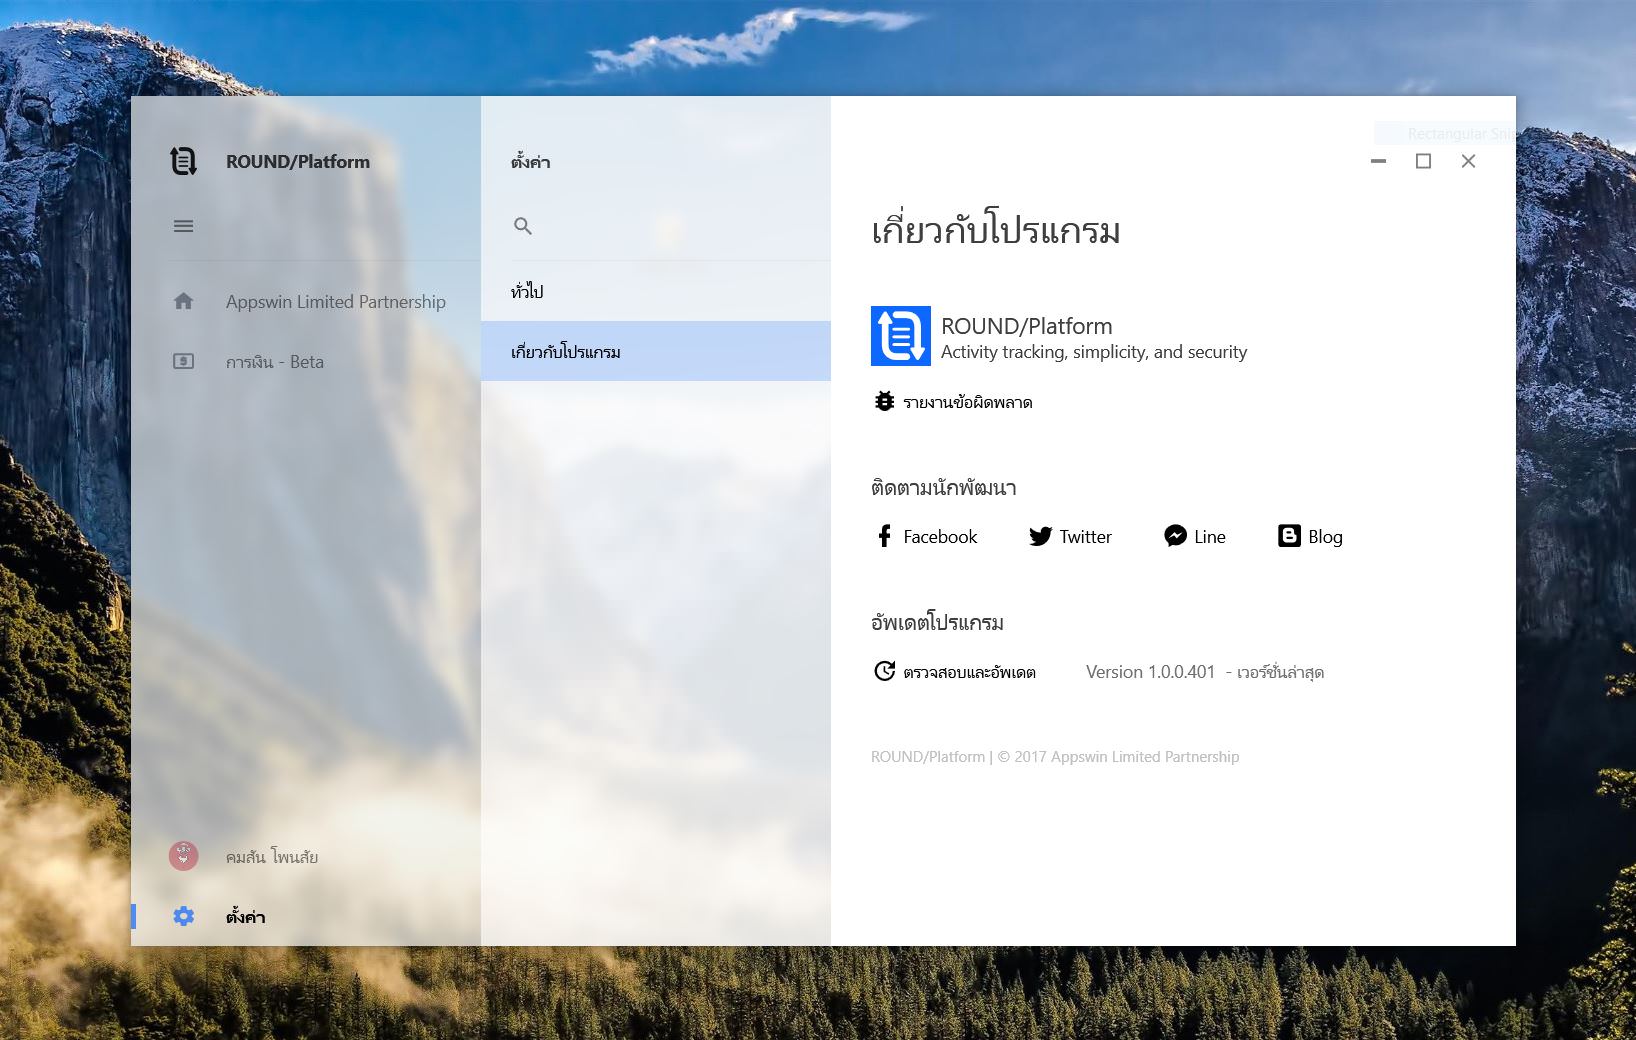This screenshot has width=1636, height=1040.
Task: Click ROUND/Platform title in sidebar
Action: (298, 162)
